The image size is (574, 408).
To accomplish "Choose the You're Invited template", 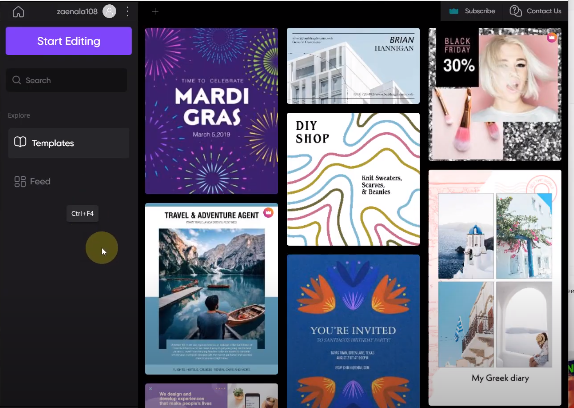I will (353, 331).
